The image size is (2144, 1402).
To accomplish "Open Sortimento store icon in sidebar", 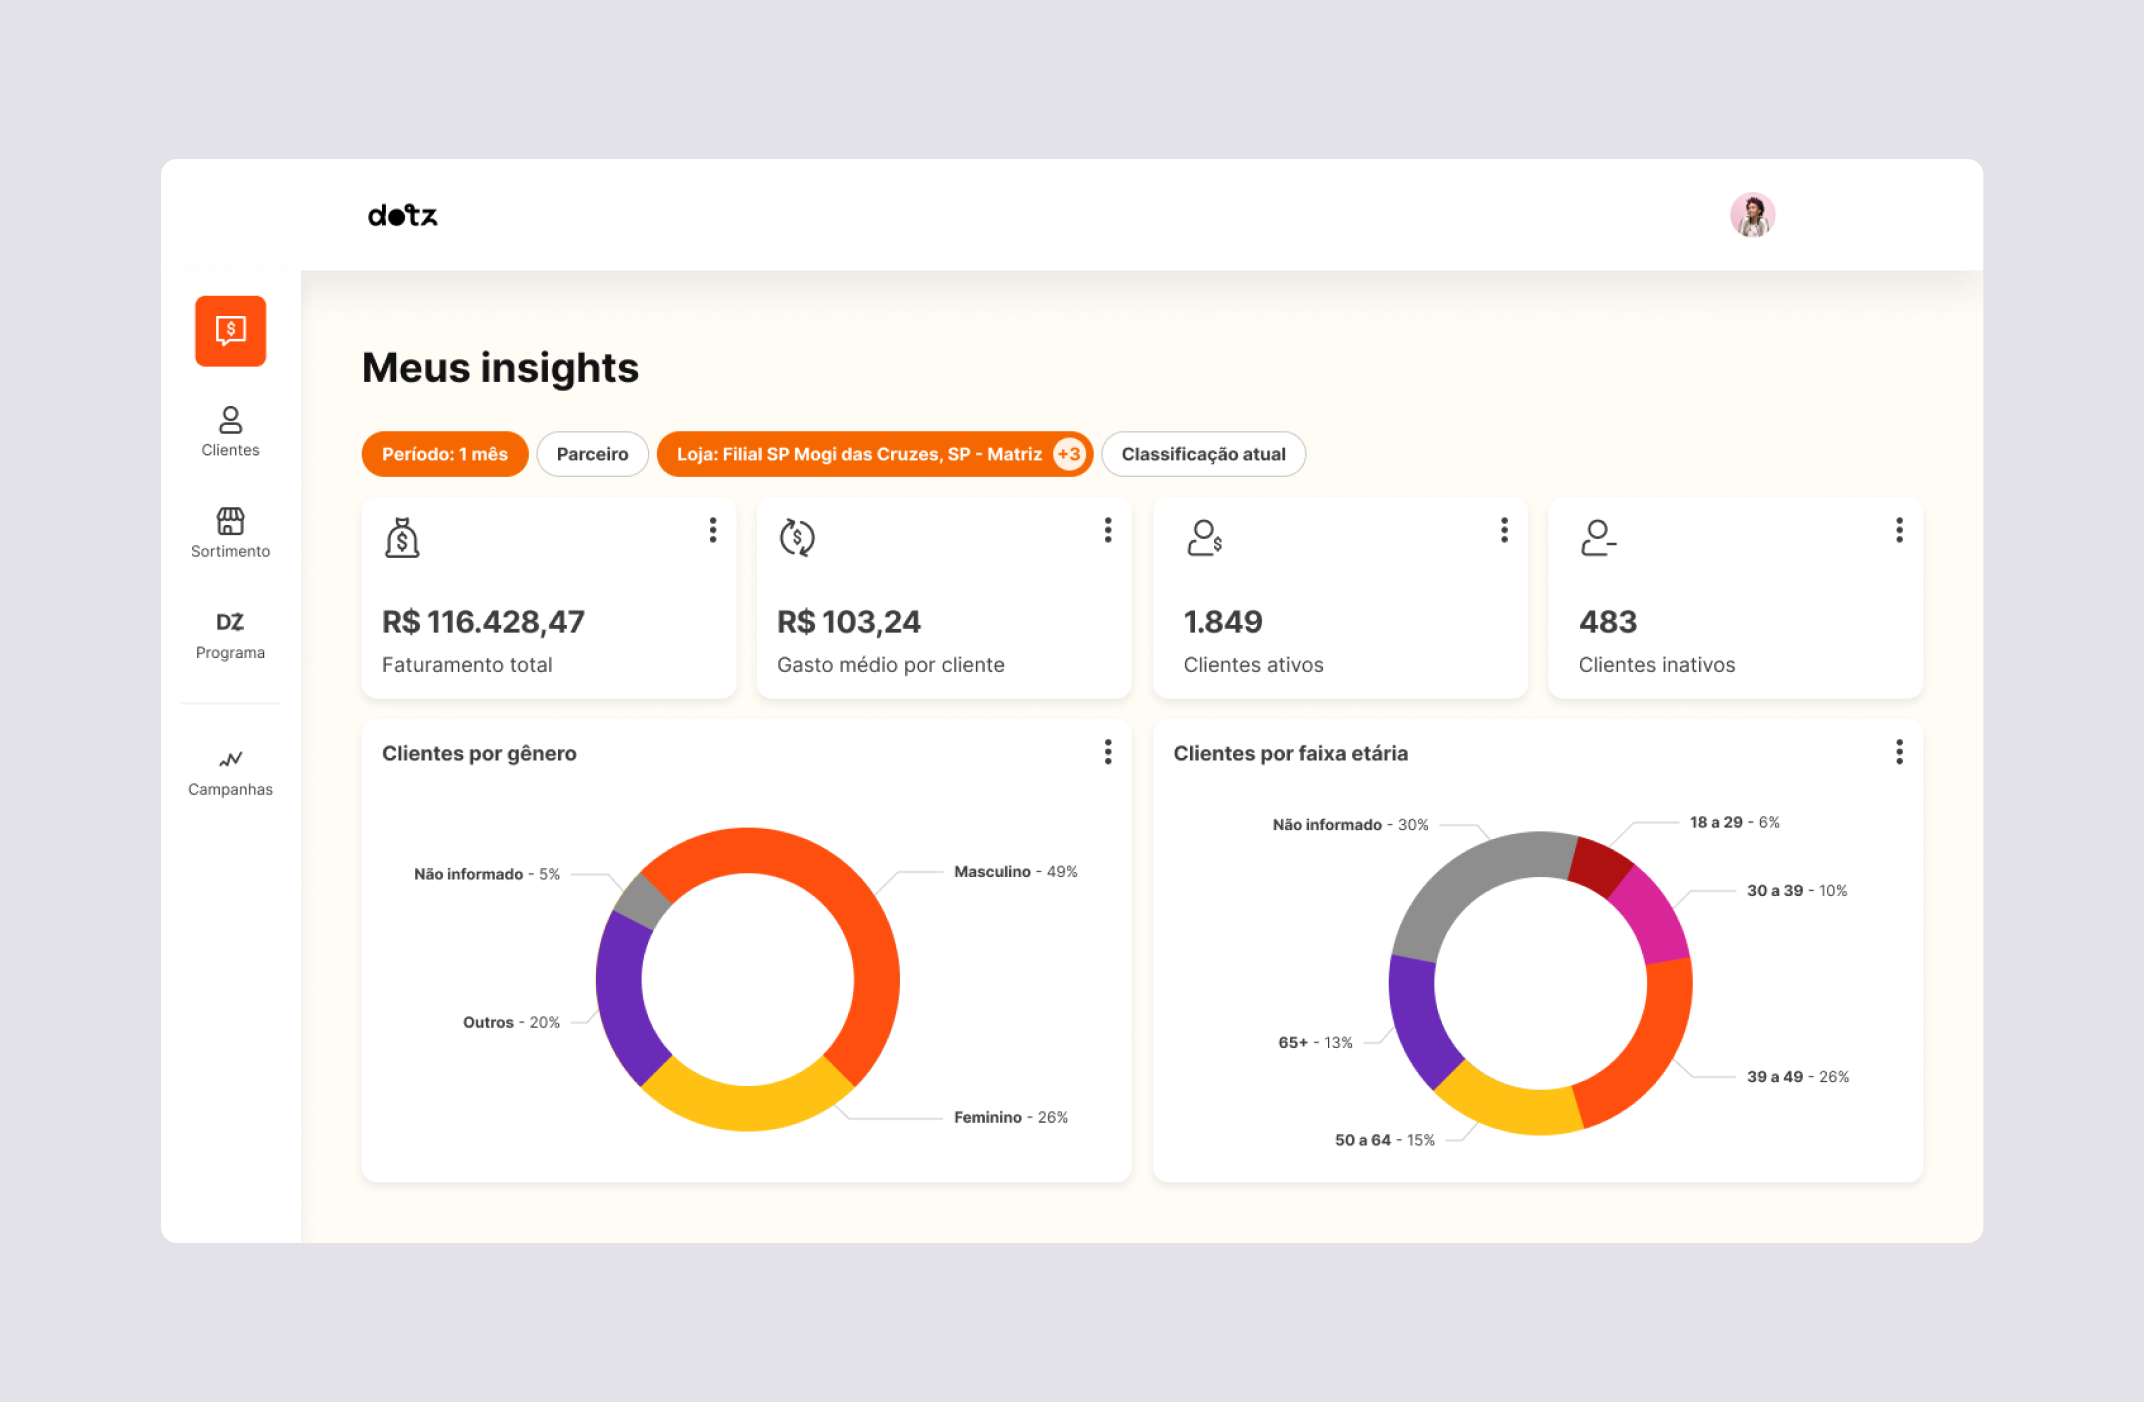I will 230,533.
